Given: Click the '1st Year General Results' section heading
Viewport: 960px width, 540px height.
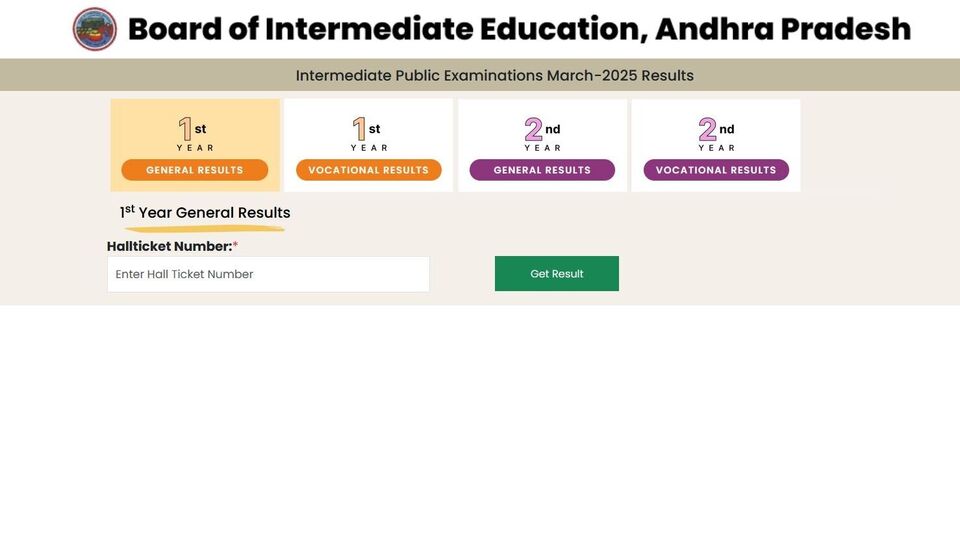Looking at the screenshot, I should (205, 212).
